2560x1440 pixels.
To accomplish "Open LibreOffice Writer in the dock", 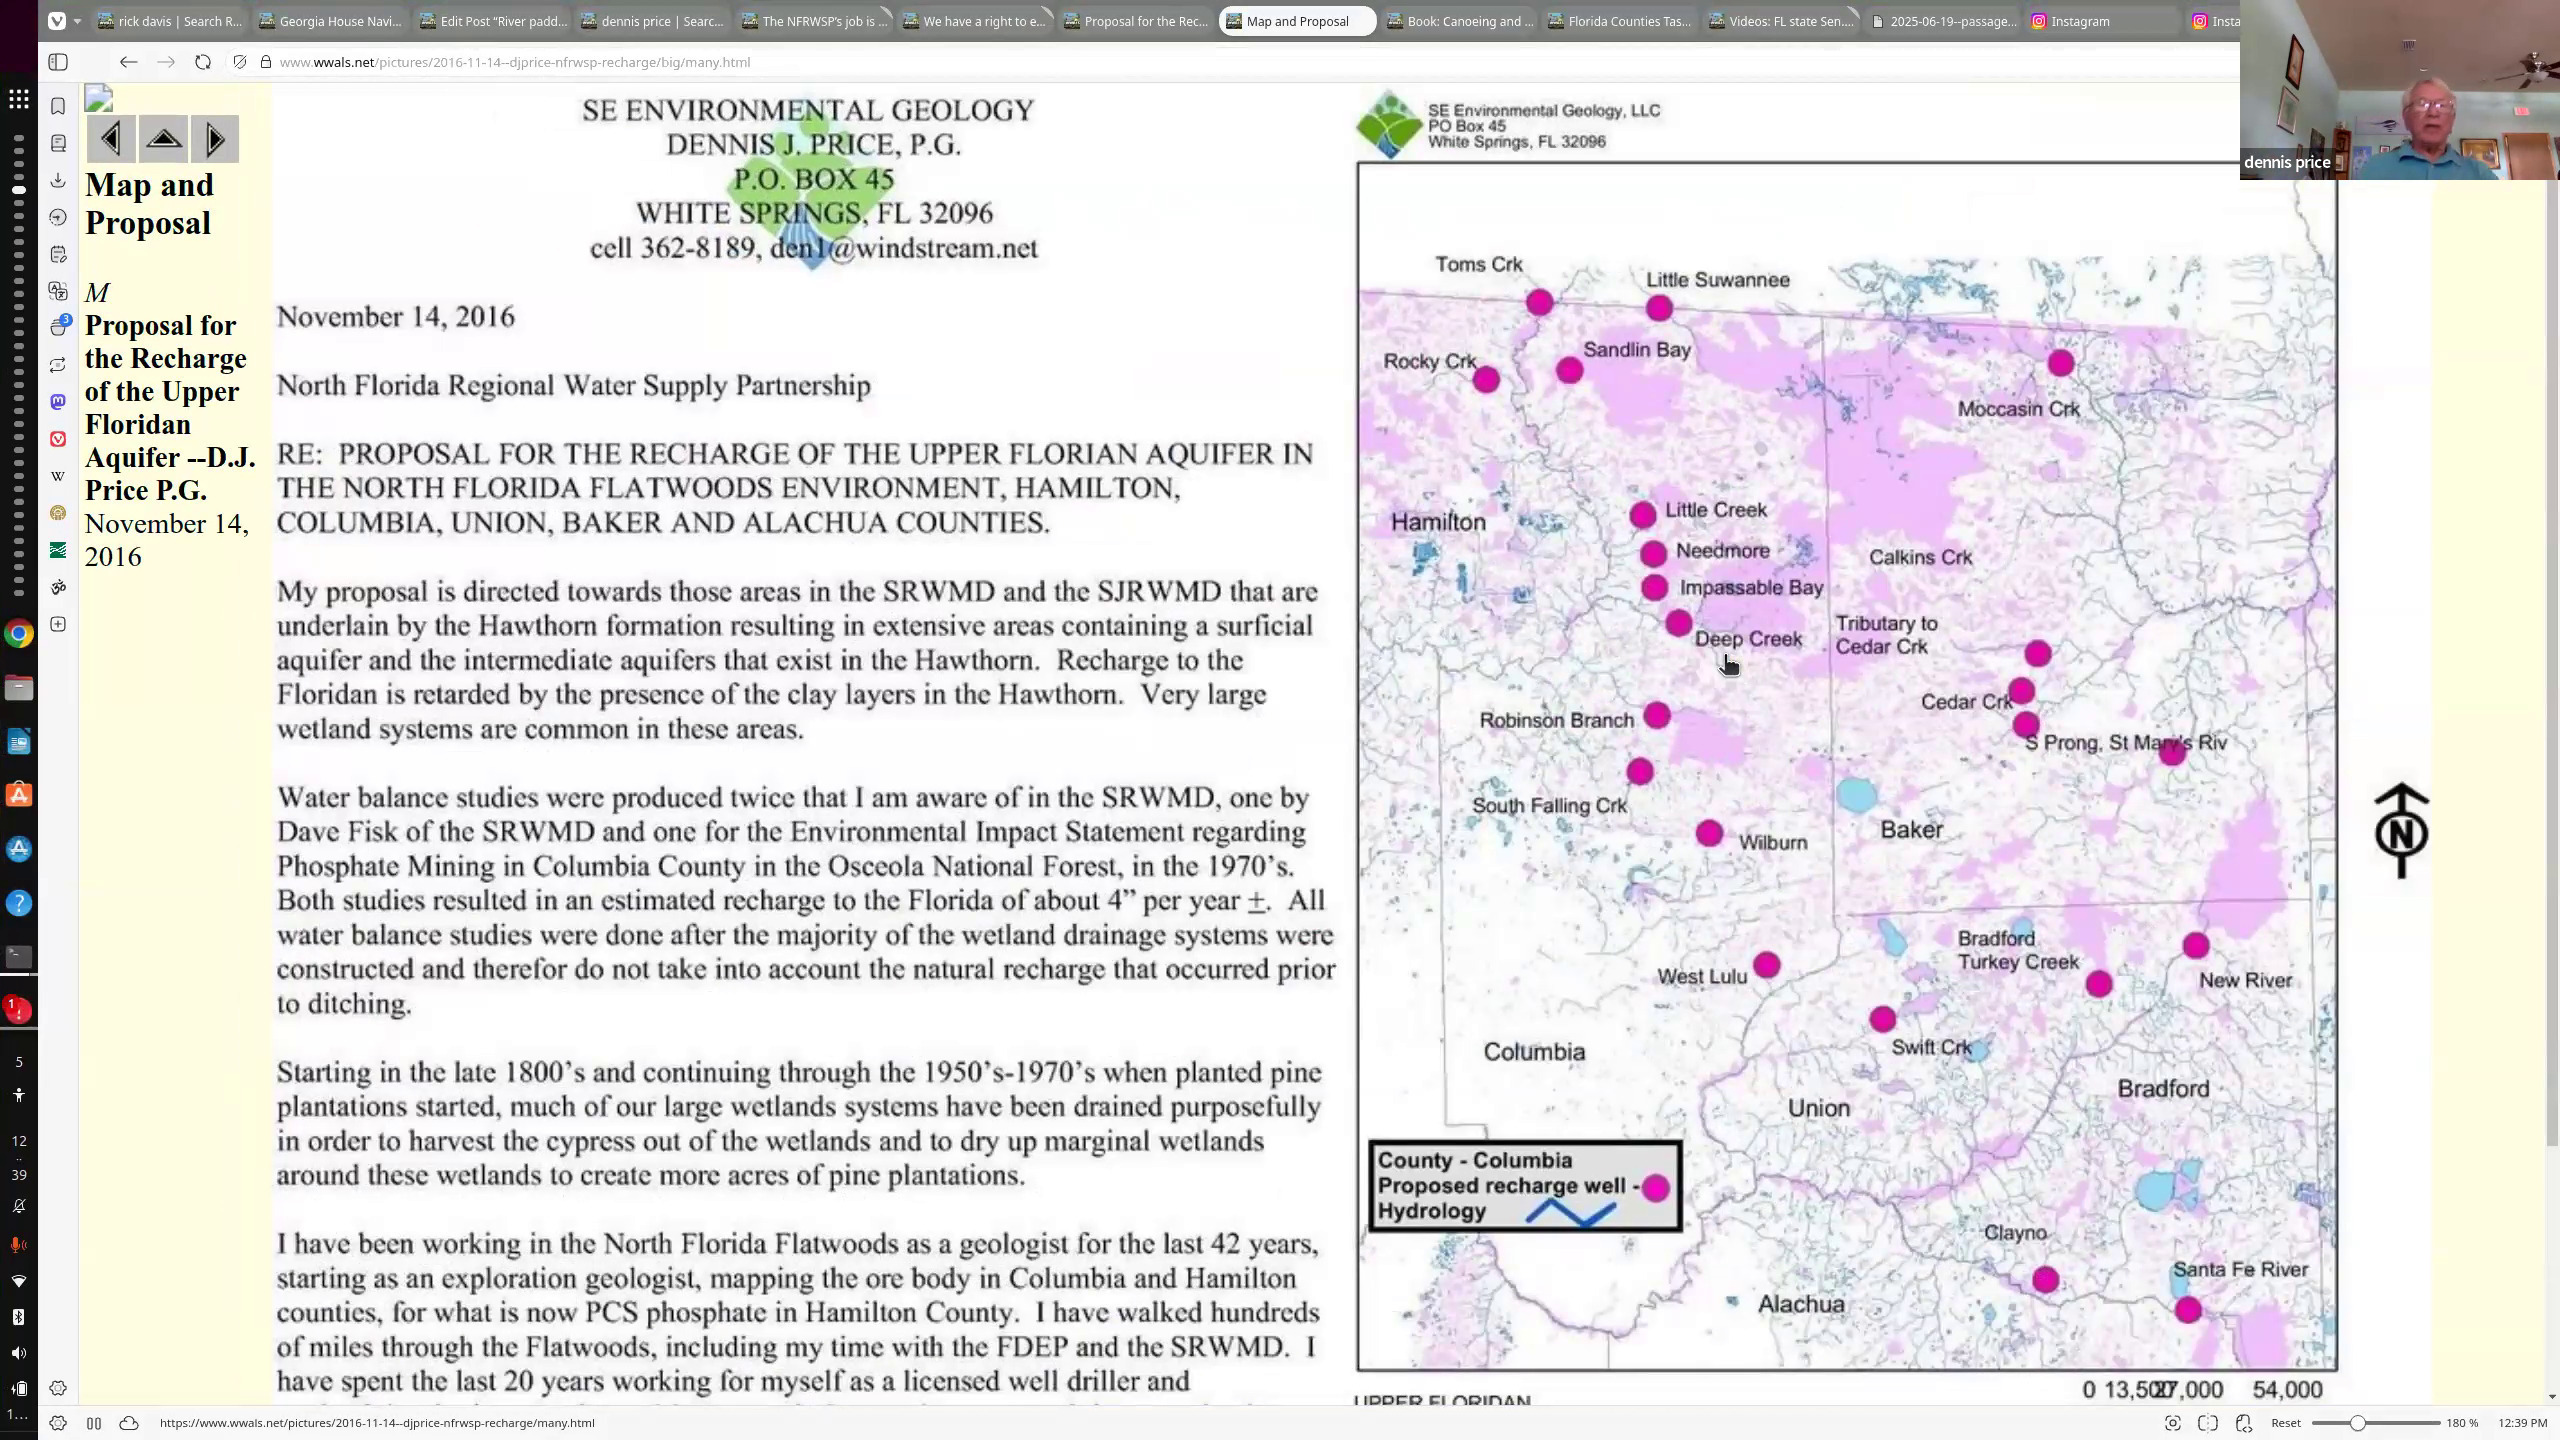I will pyautogui.click(x=18, y=741).
